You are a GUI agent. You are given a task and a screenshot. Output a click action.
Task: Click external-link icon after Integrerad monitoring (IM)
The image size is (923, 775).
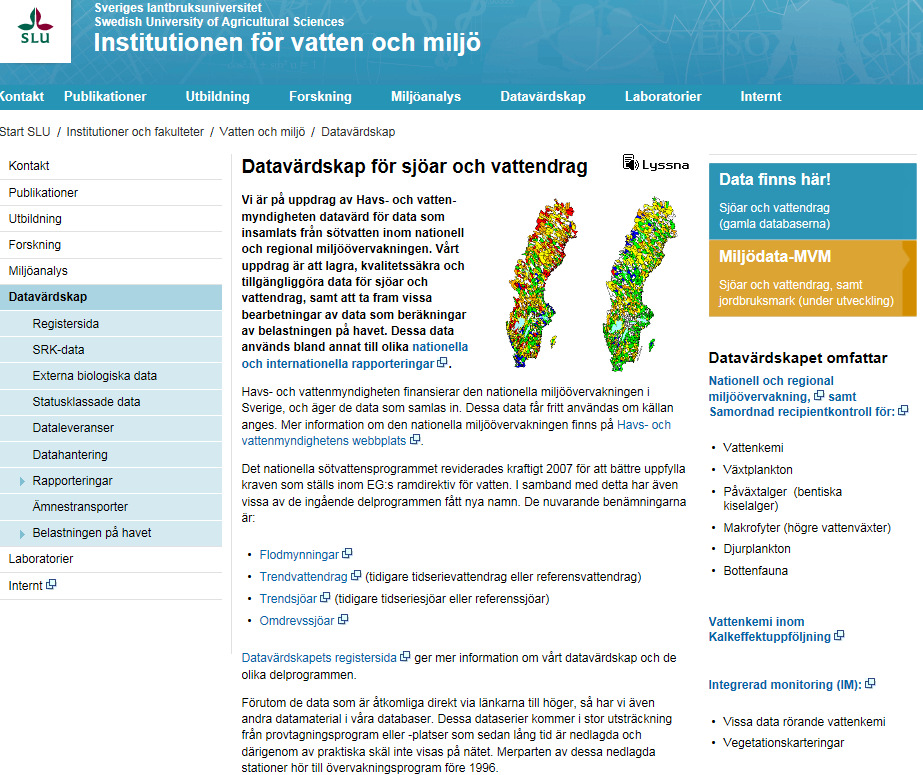(871, 683)
